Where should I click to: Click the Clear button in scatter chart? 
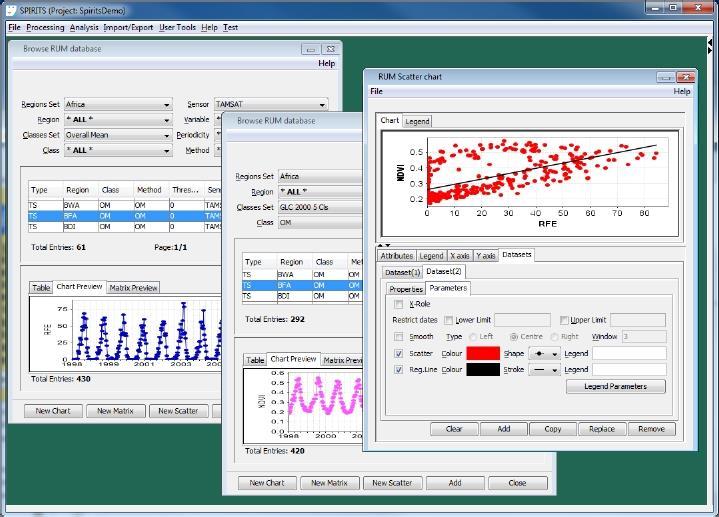454,429
